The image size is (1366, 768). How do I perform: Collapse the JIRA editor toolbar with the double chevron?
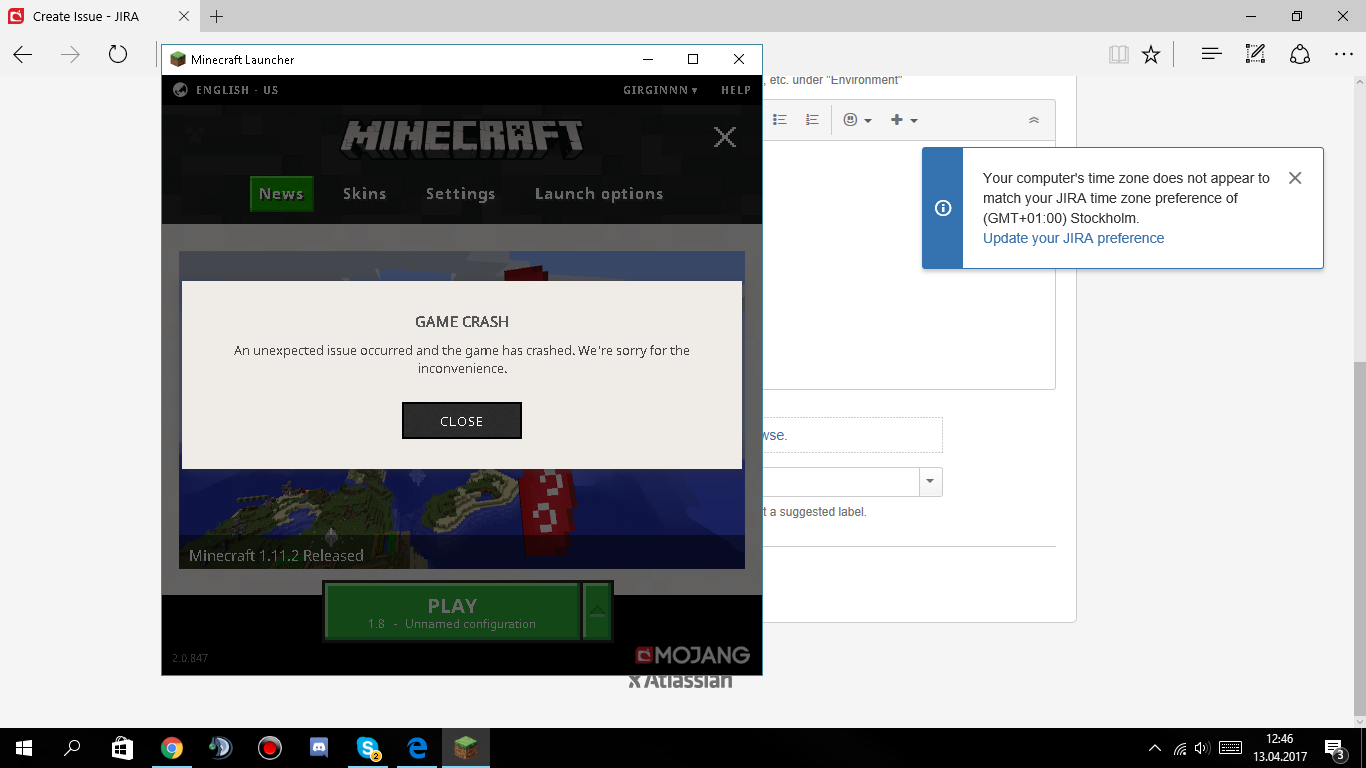point(1034,120)
